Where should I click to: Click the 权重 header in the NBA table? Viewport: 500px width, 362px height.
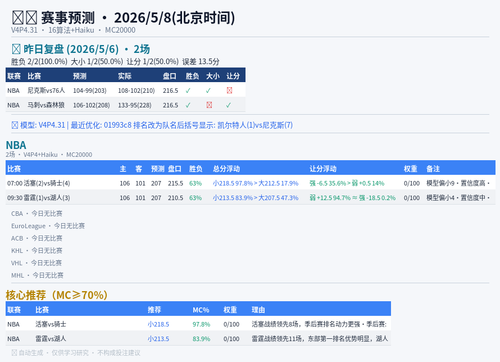[x=410, y=169]
